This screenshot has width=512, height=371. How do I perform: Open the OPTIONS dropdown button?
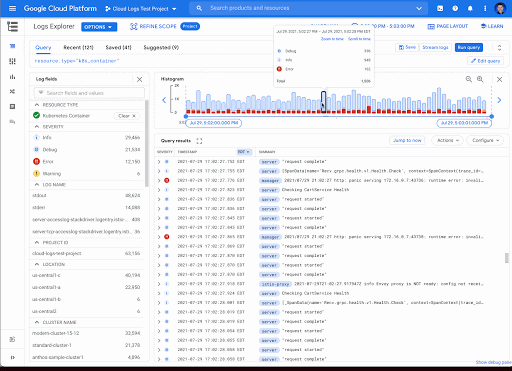click(99, 27)
